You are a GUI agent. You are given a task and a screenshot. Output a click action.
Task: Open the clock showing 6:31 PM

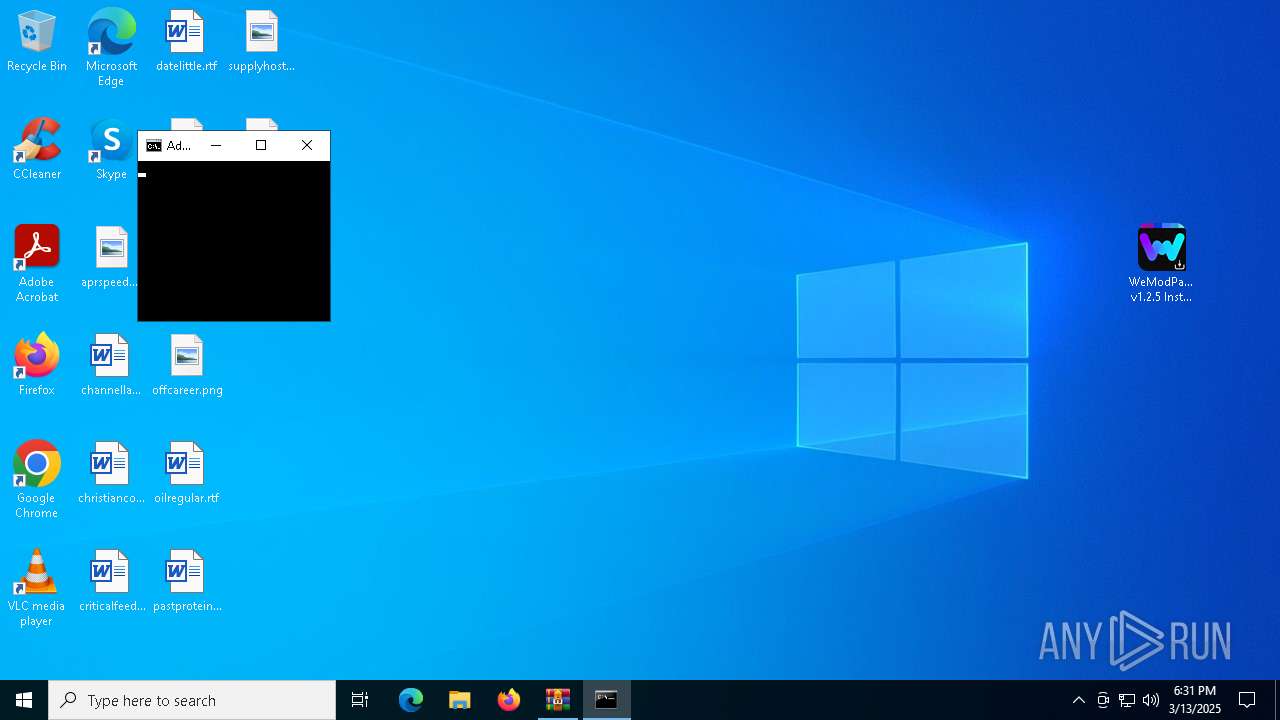[x=1195, y=700]
